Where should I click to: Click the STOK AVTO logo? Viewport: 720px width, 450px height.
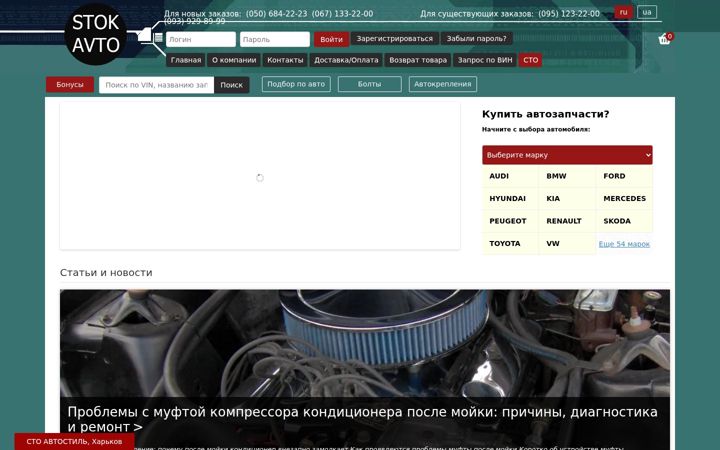(x=96, y=34)
